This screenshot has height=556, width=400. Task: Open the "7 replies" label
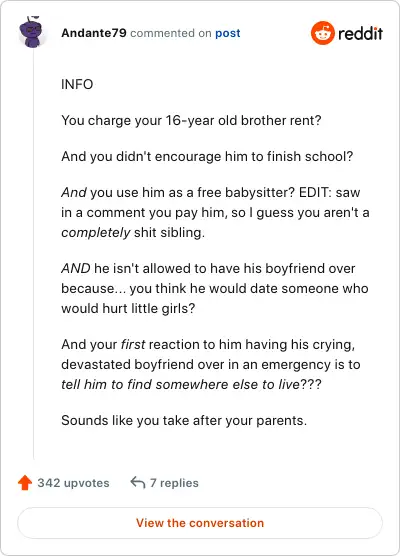(174, 483)
